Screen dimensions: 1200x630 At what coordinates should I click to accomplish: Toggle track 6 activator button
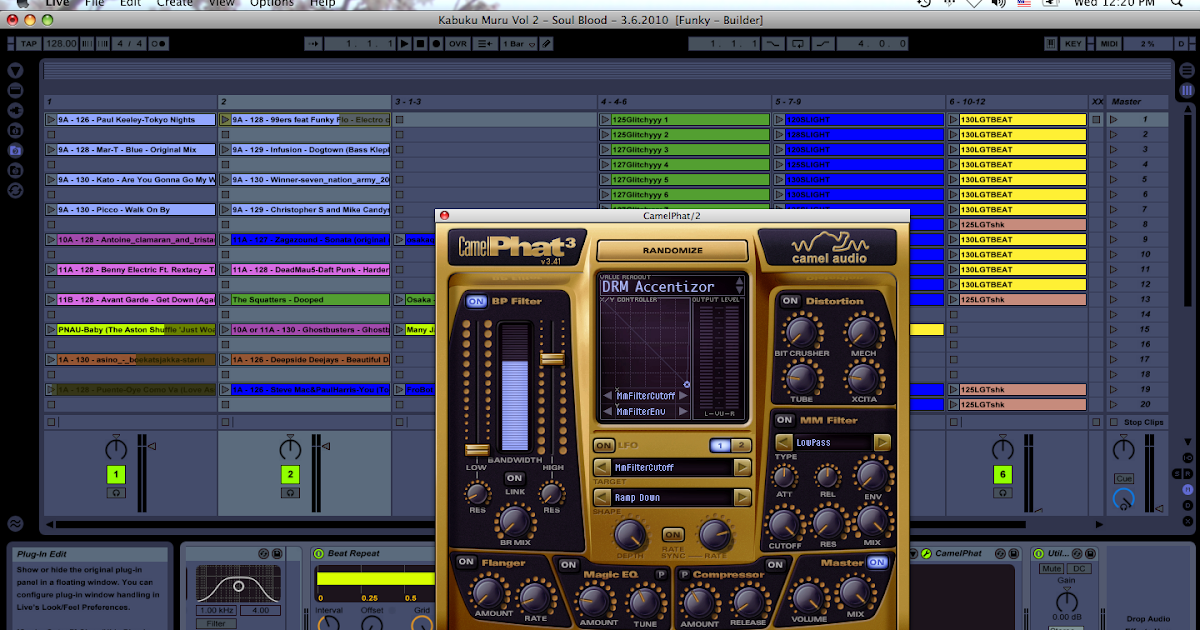(1002, 474)
